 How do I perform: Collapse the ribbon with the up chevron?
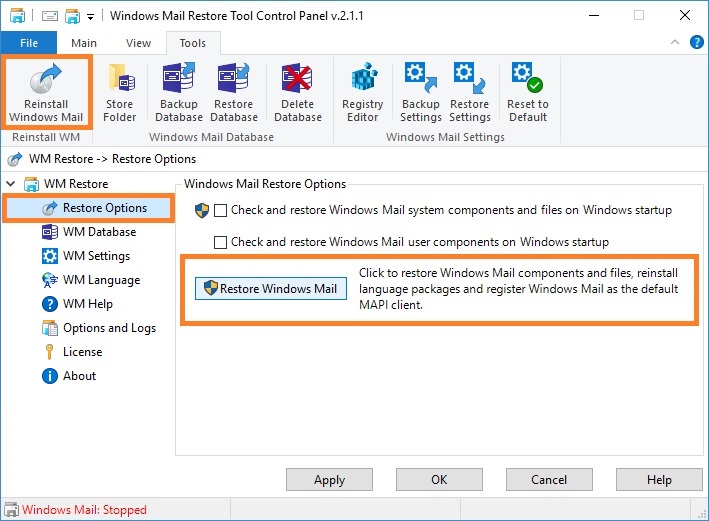(675, 43)
